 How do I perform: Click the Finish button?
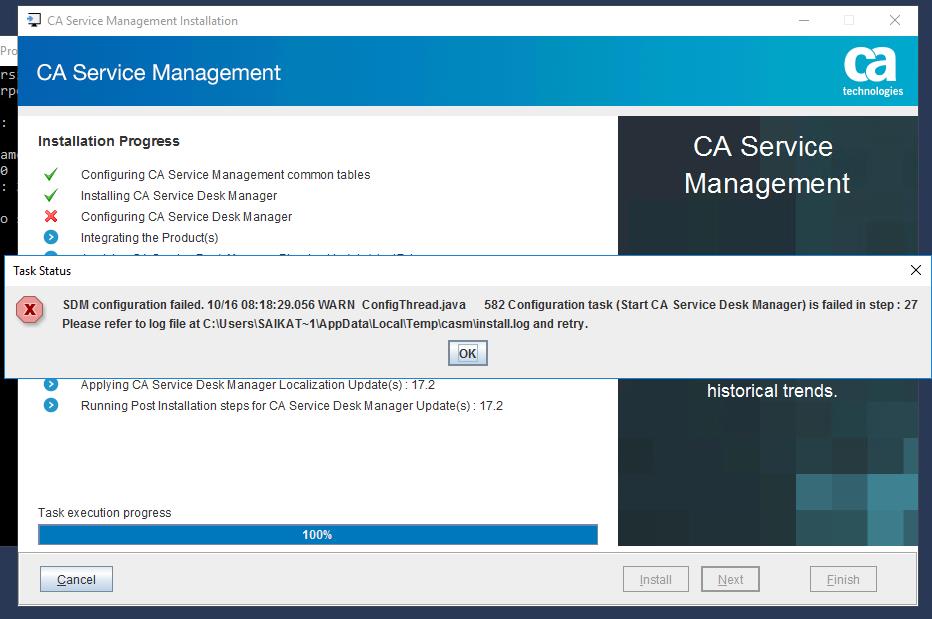point(843,578)
